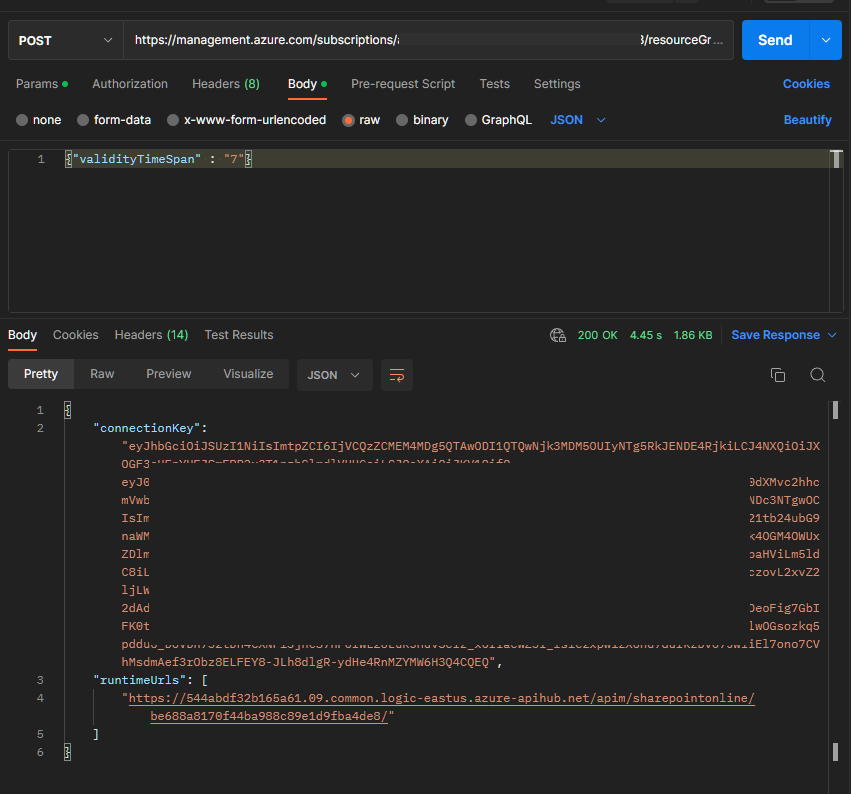Screen dimensions: 851x795
Task: Open the Save Response dropdown
Action: click(x=784, y=335)
